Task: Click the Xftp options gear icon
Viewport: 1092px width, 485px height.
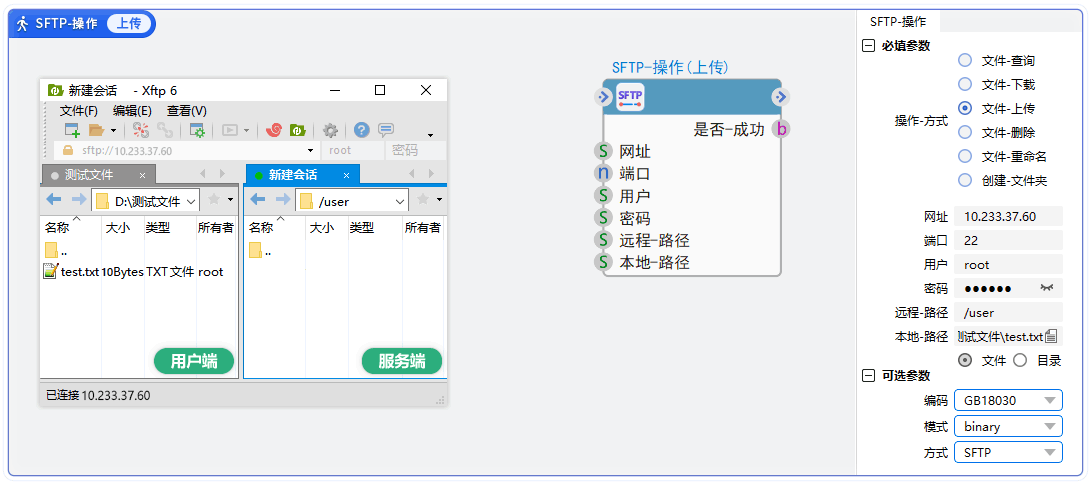Action: [330, 130]
